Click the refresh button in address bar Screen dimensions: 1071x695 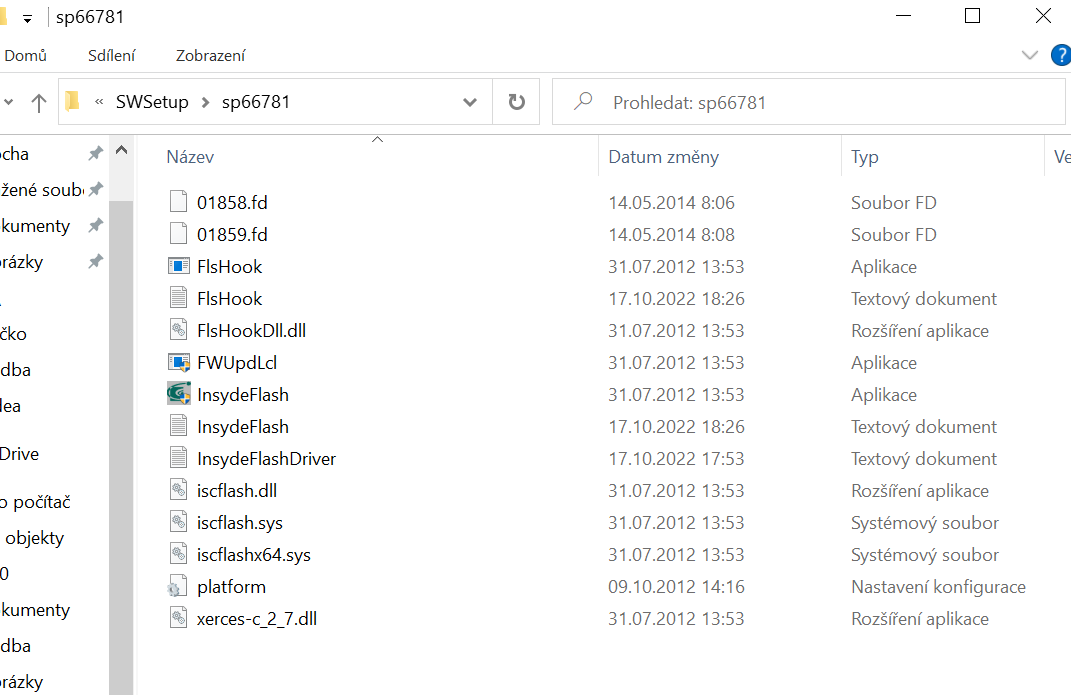coord(516,102)
